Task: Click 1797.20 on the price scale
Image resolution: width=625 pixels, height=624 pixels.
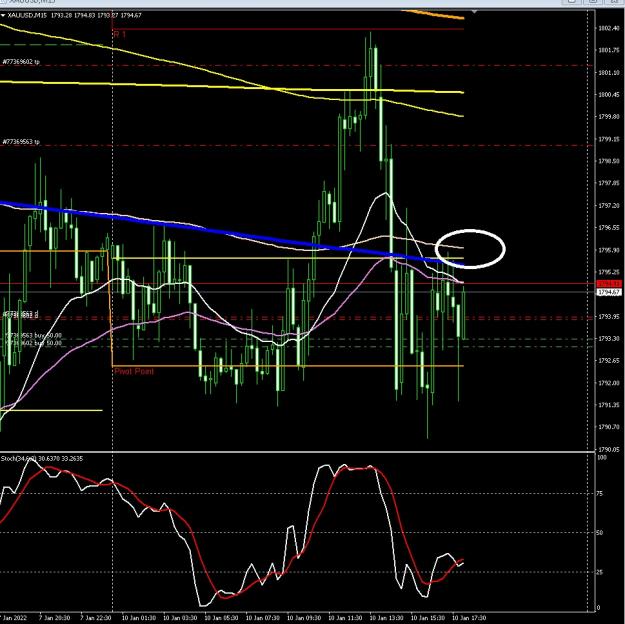Action: pyautogui.click(x=608, y=205)
